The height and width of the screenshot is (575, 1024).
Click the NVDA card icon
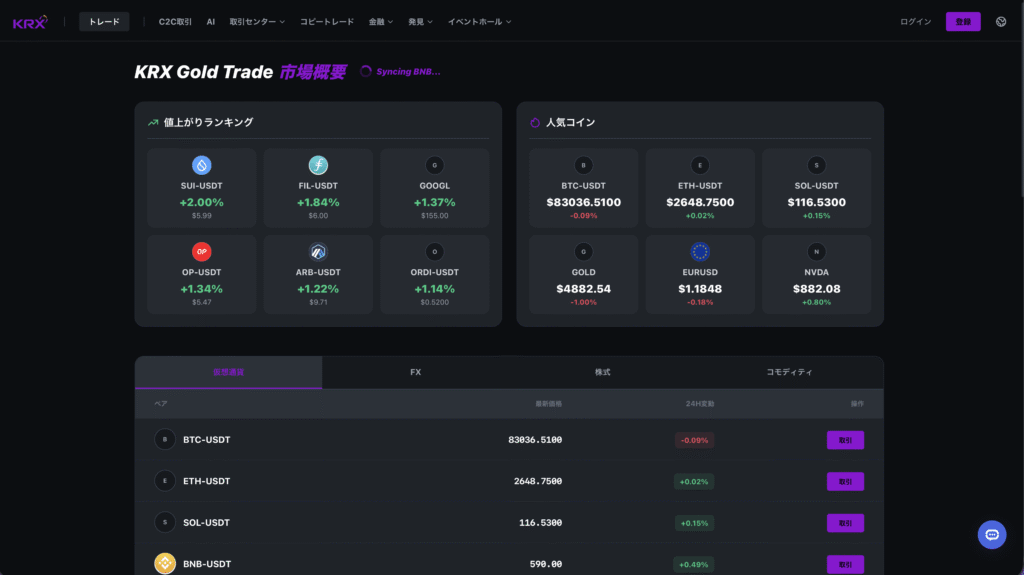coord(816,252)
